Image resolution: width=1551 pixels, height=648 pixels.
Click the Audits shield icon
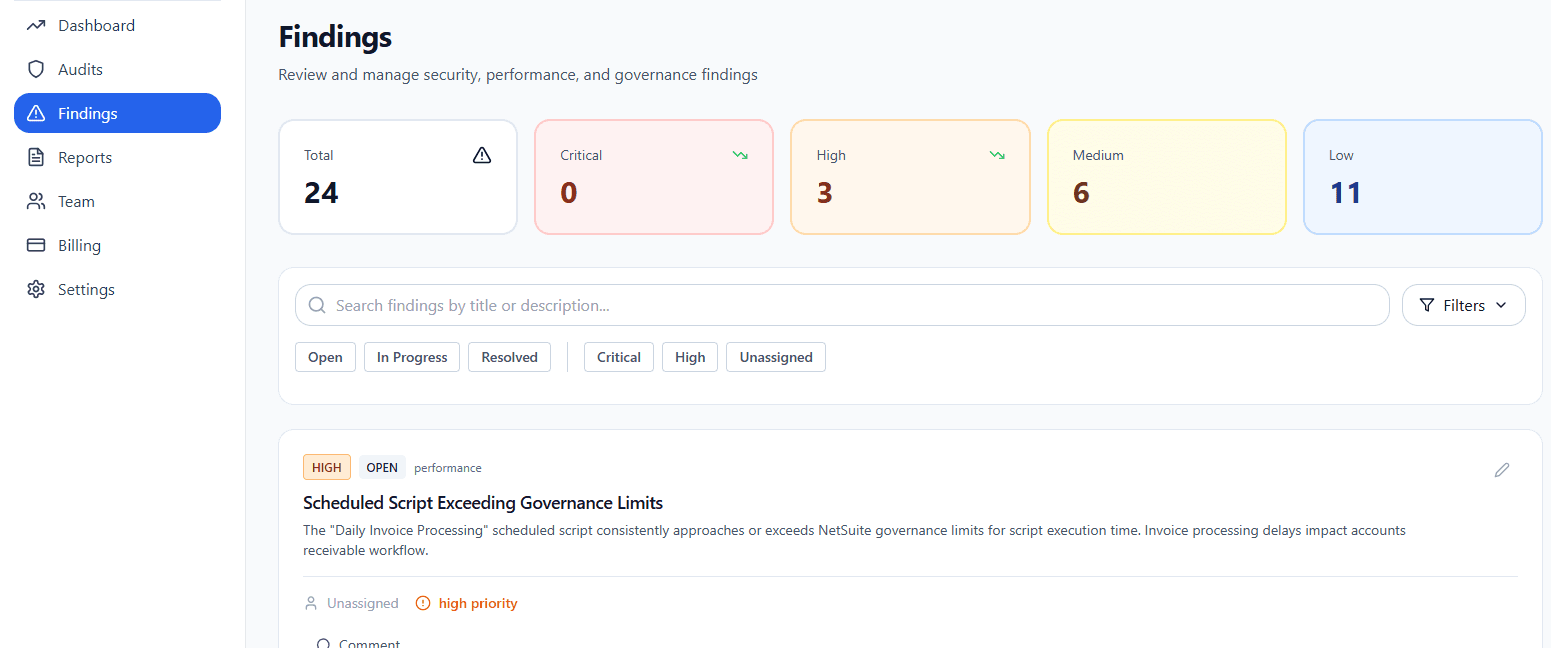36,69
